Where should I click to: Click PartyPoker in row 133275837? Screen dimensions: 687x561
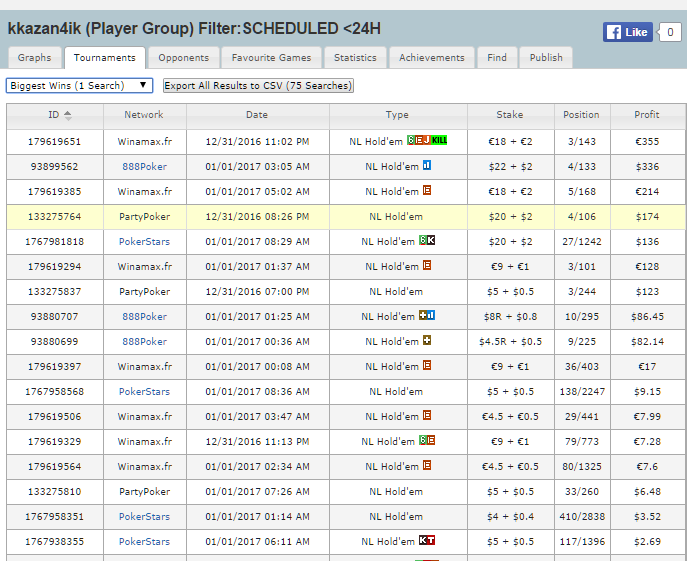145,291
